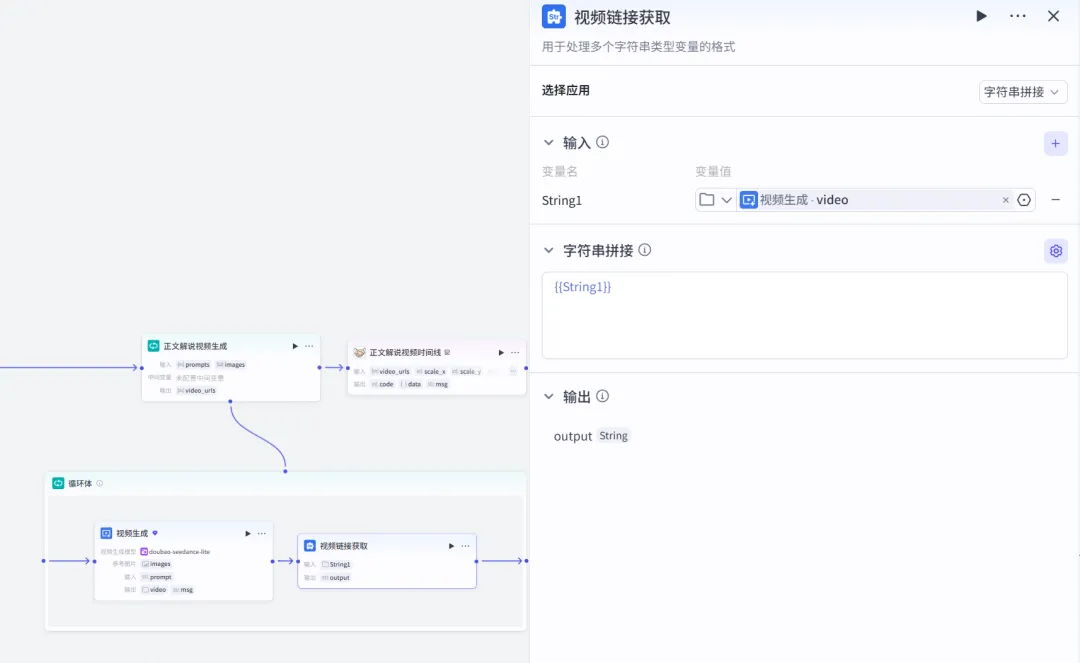Collapse the 字符串拼接 section
The width and height of the screenshot is (1080, 663).
(548, 251)
